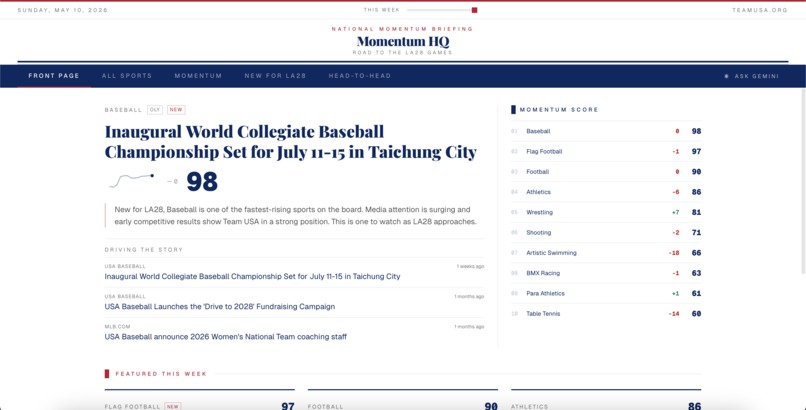806x410 pixels.
Task: Open the Women's National Team coaching staff story
Action: pos(226,337)
